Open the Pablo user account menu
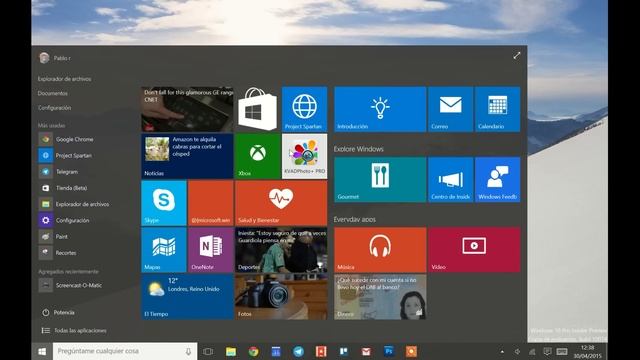The image size is (640, 360). [x=55, y=58]
